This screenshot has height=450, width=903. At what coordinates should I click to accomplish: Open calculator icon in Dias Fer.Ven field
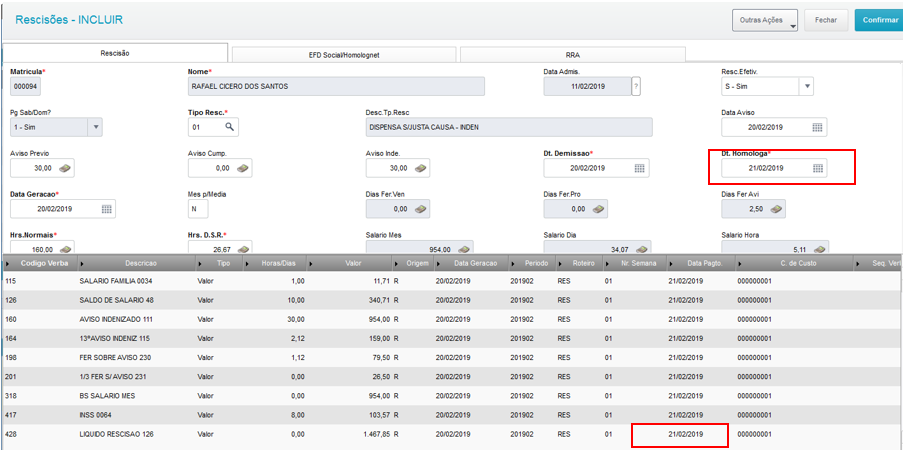(x=421, y=209)
